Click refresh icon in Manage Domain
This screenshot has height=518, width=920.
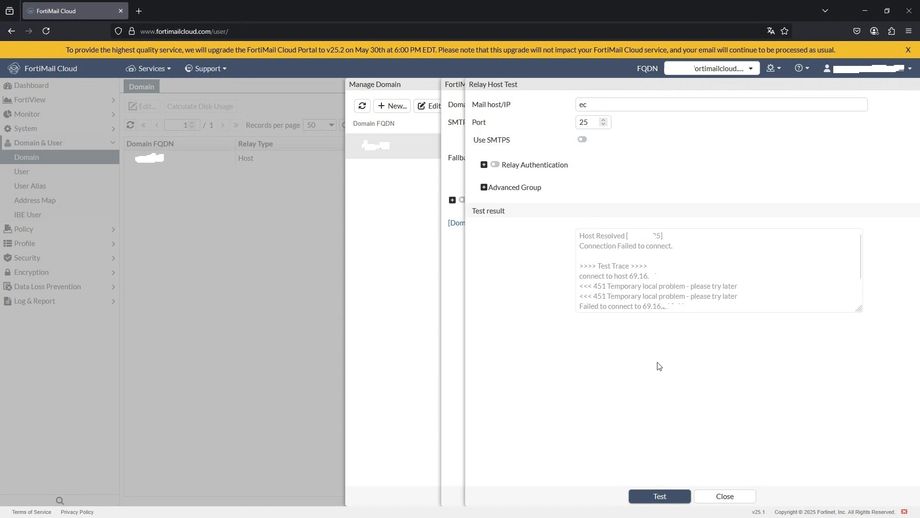[362, 106]
